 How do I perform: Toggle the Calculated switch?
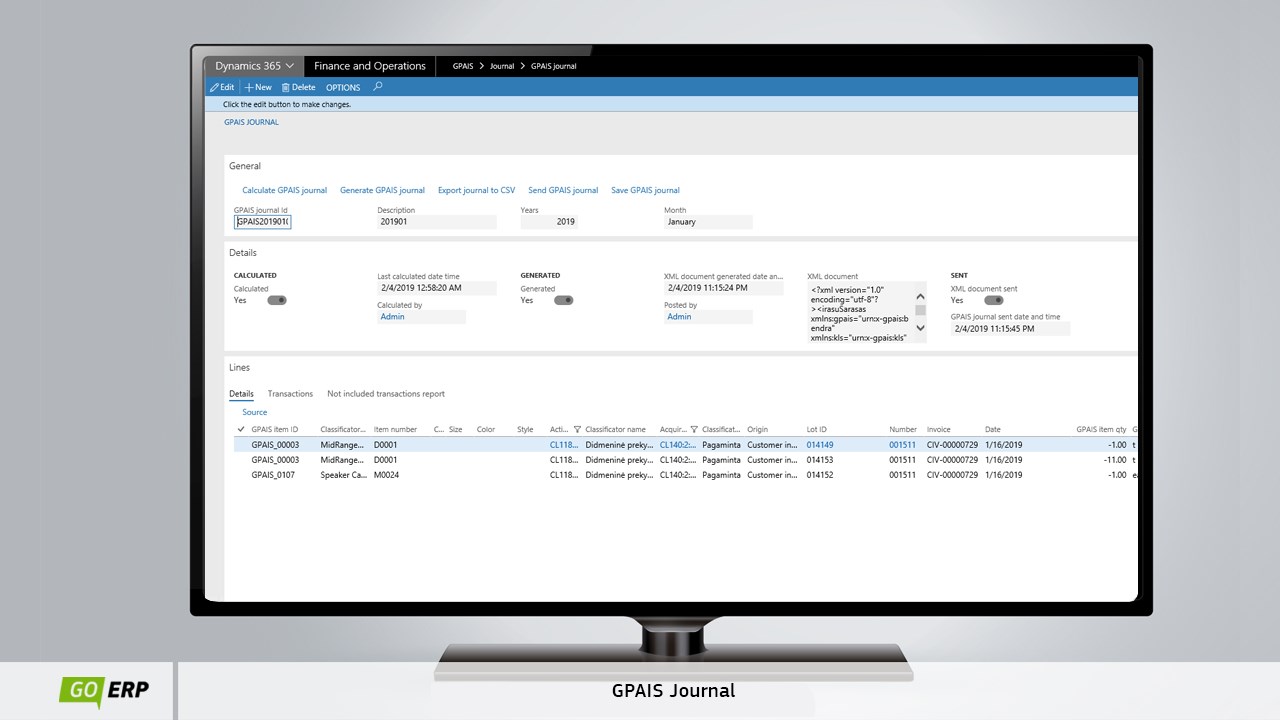277,300
